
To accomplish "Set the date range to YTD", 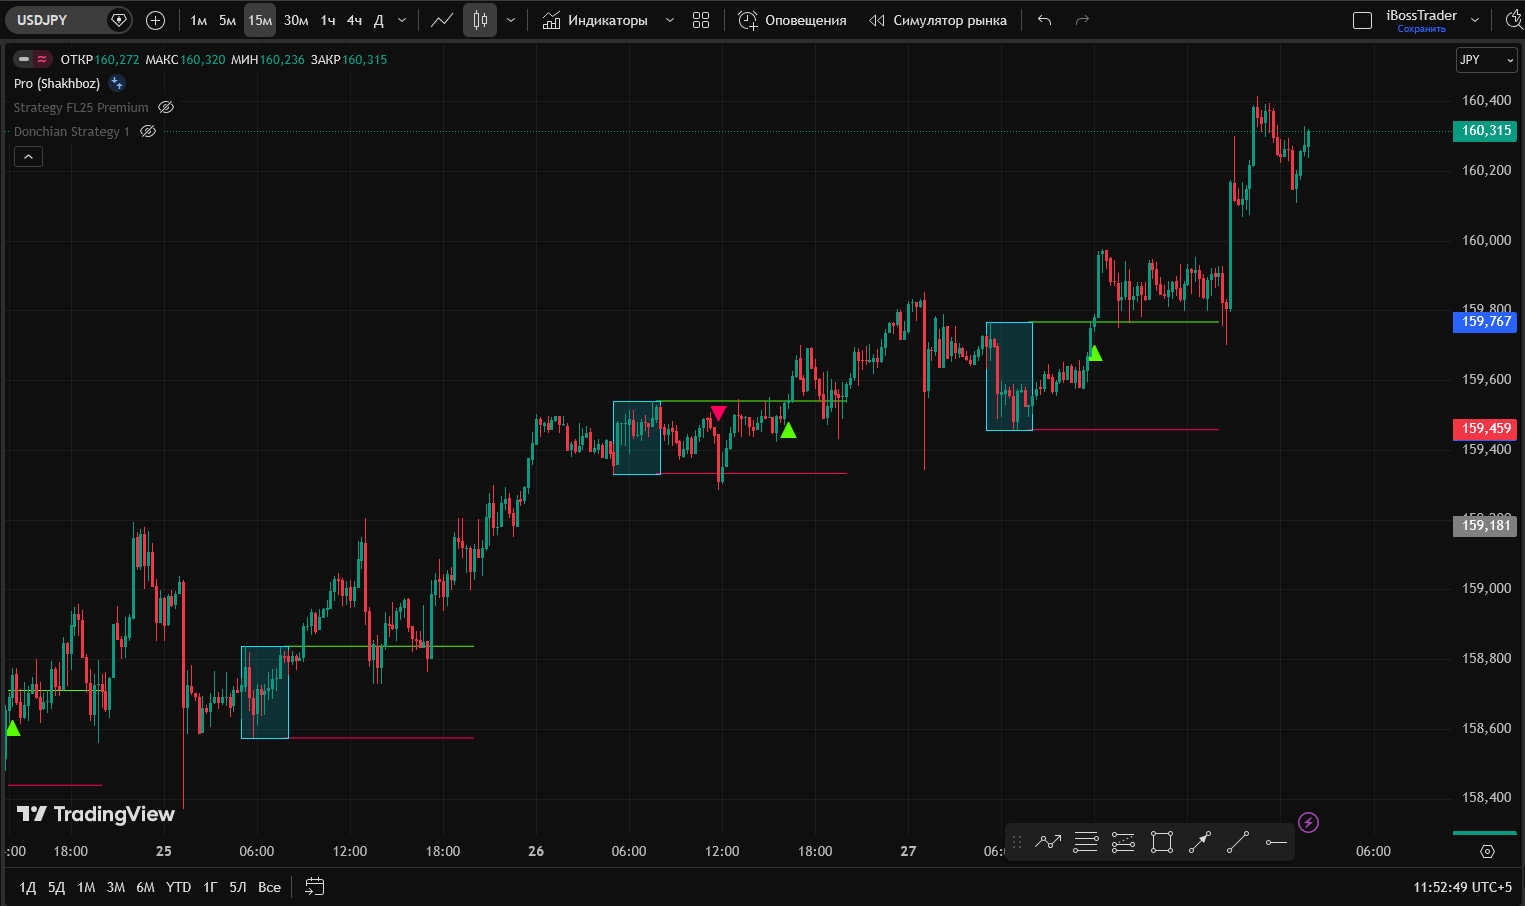I will coord(178,887).
